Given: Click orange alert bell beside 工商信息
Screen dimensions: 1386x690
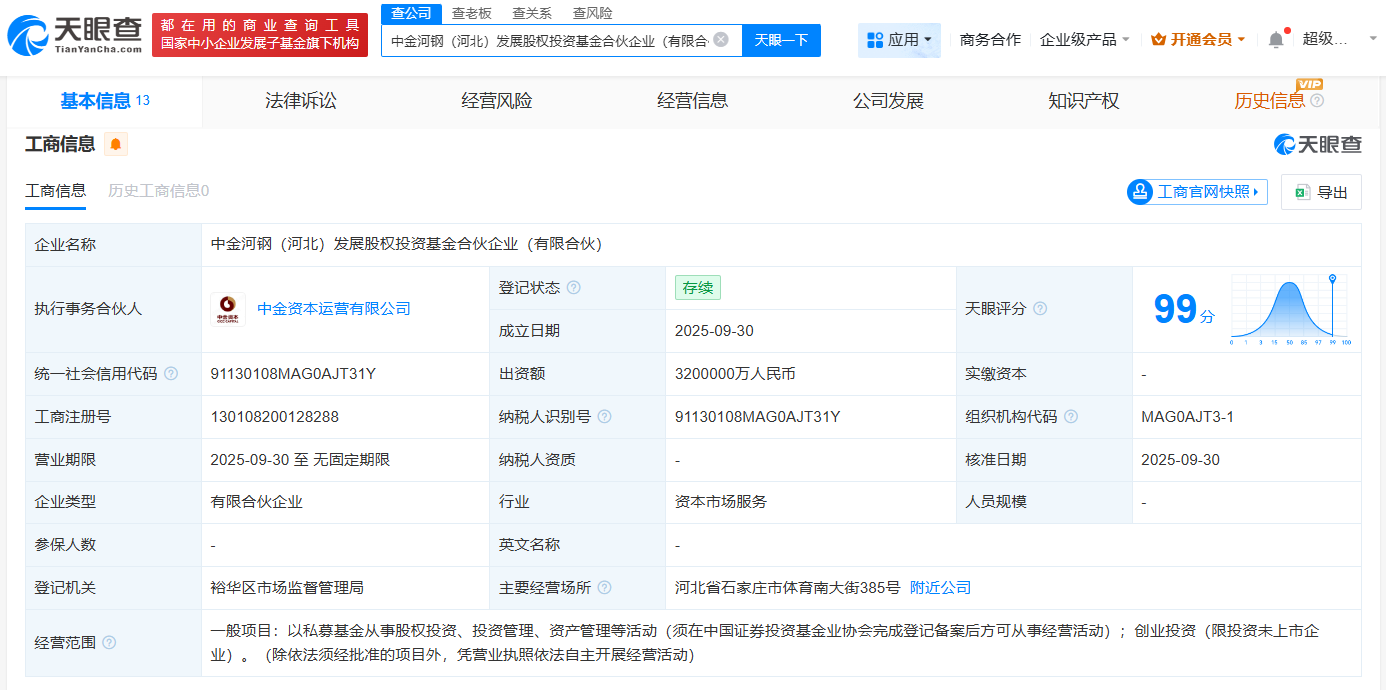Looking at the screenshot, I should 116,144.
